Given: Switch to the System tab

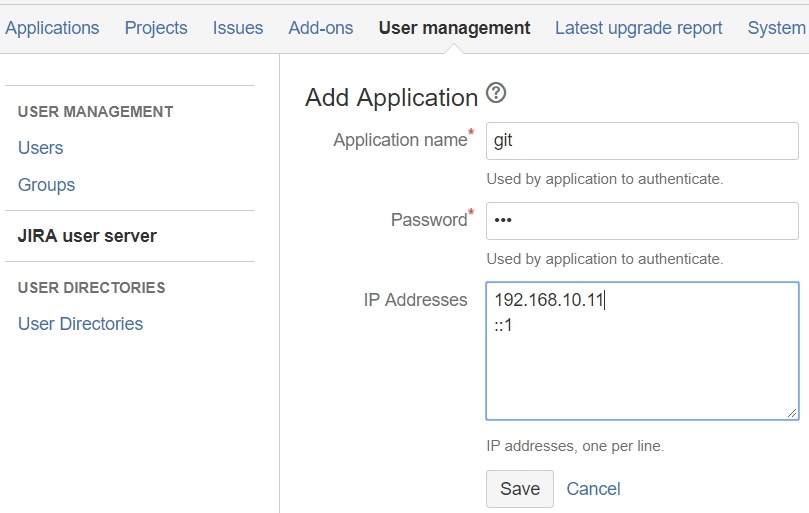Looking at the screenshot, I should click(776, 28).
